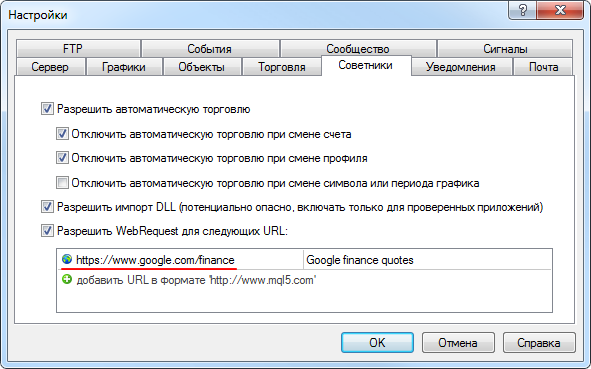591x369 pixels.
Task: Uncheck 'Отключить автоматическую торговлю при смене счета'
Action: (62, 134)
